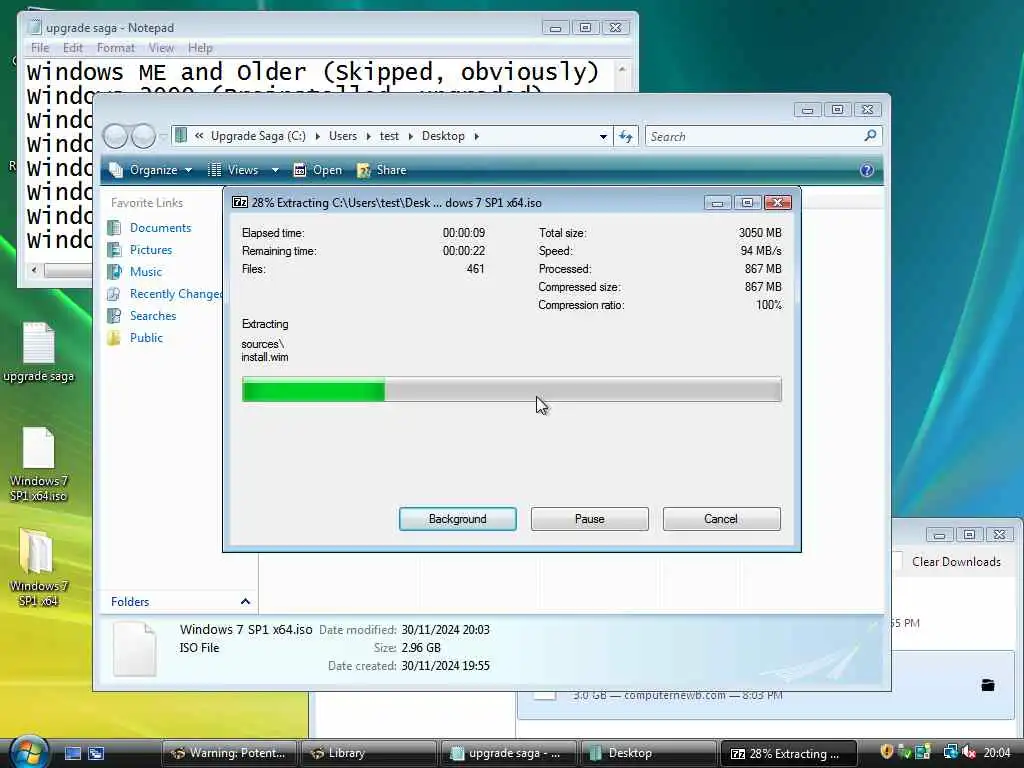Viewport: 1024px width, 768px height.
Task: Open Notepad Help menu
Action: click(200, 48)
